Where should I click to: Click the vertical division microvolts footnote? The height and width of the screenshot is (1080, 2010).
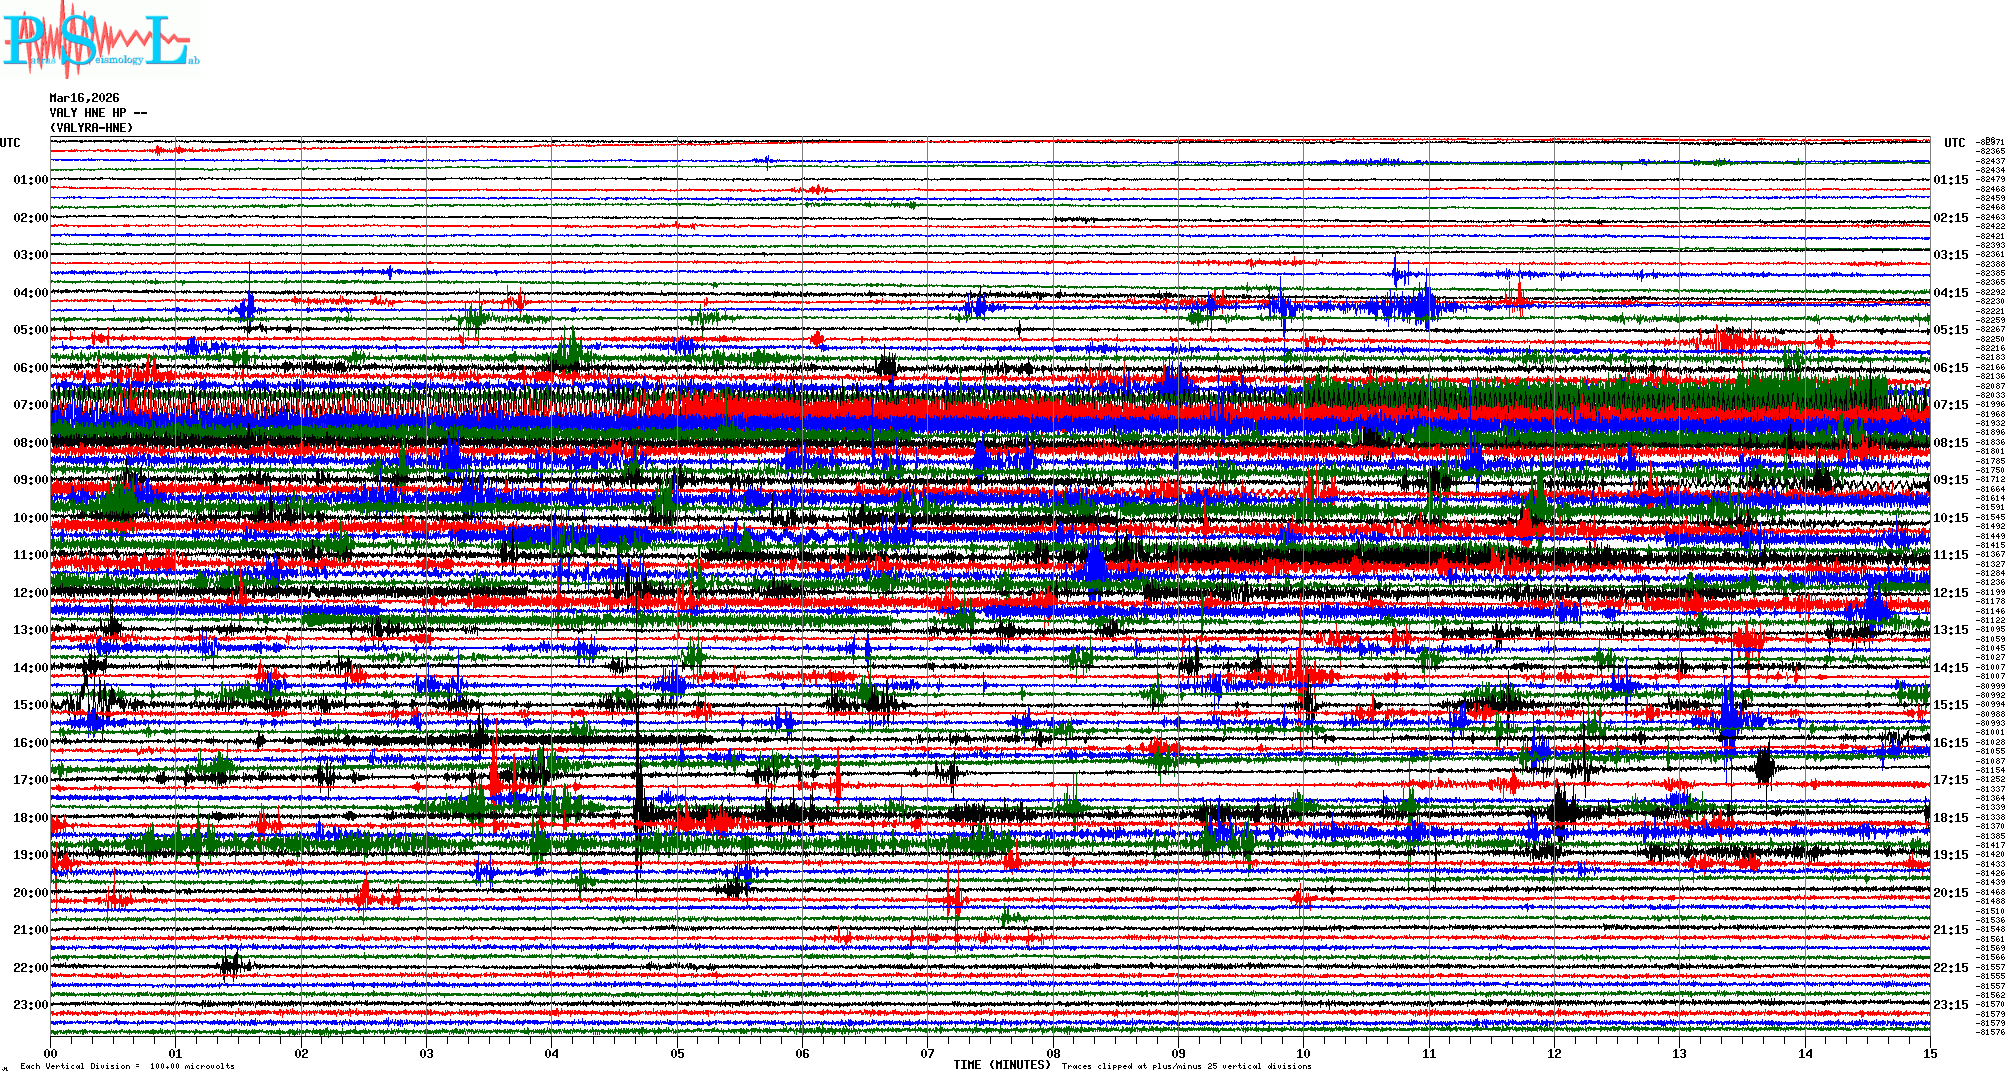127,1066
